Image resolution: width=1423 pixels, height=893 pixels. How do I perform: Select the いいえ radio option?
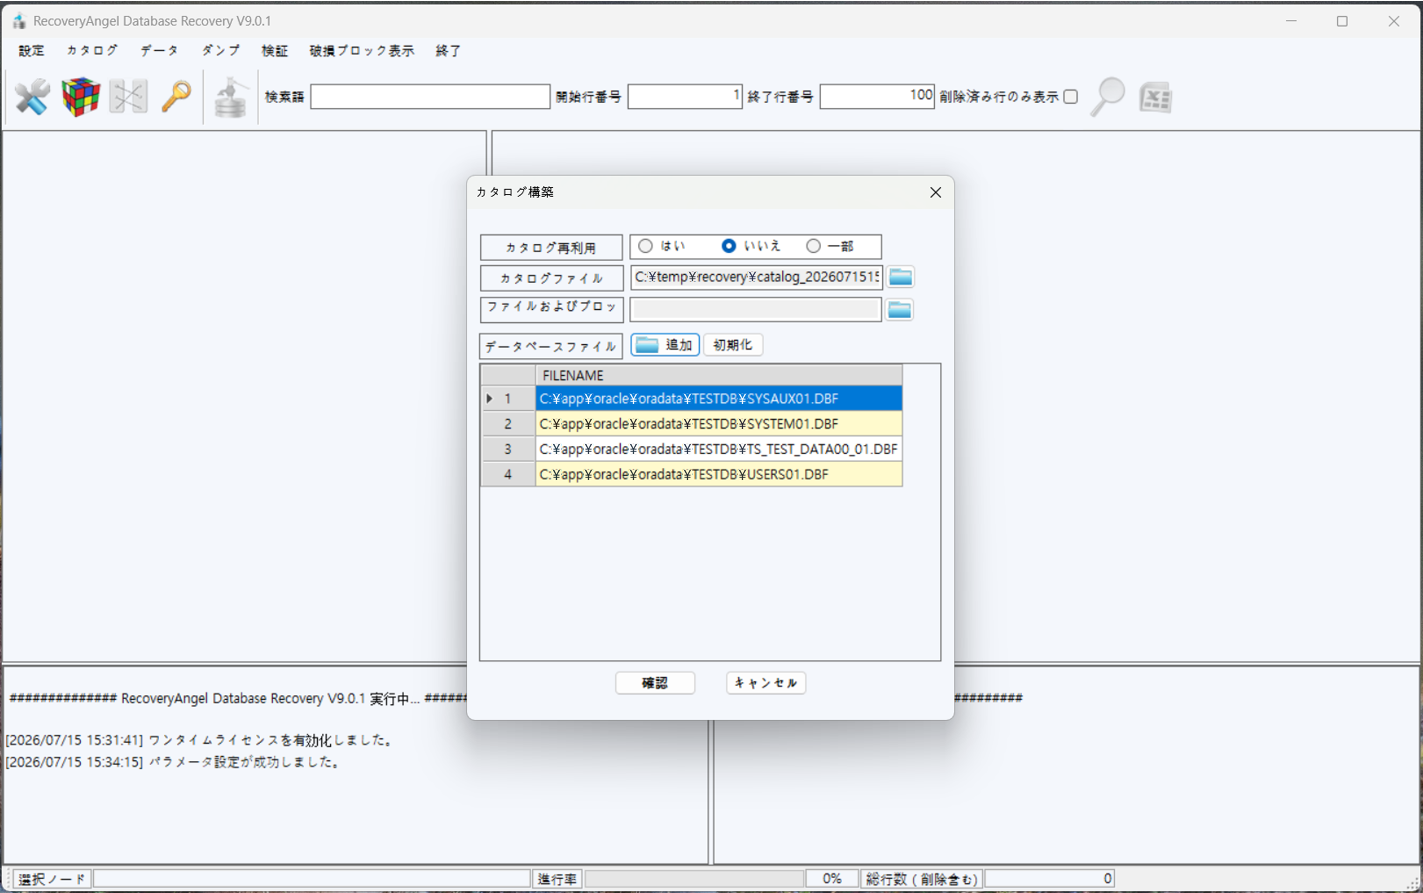(x=729, y=246)
